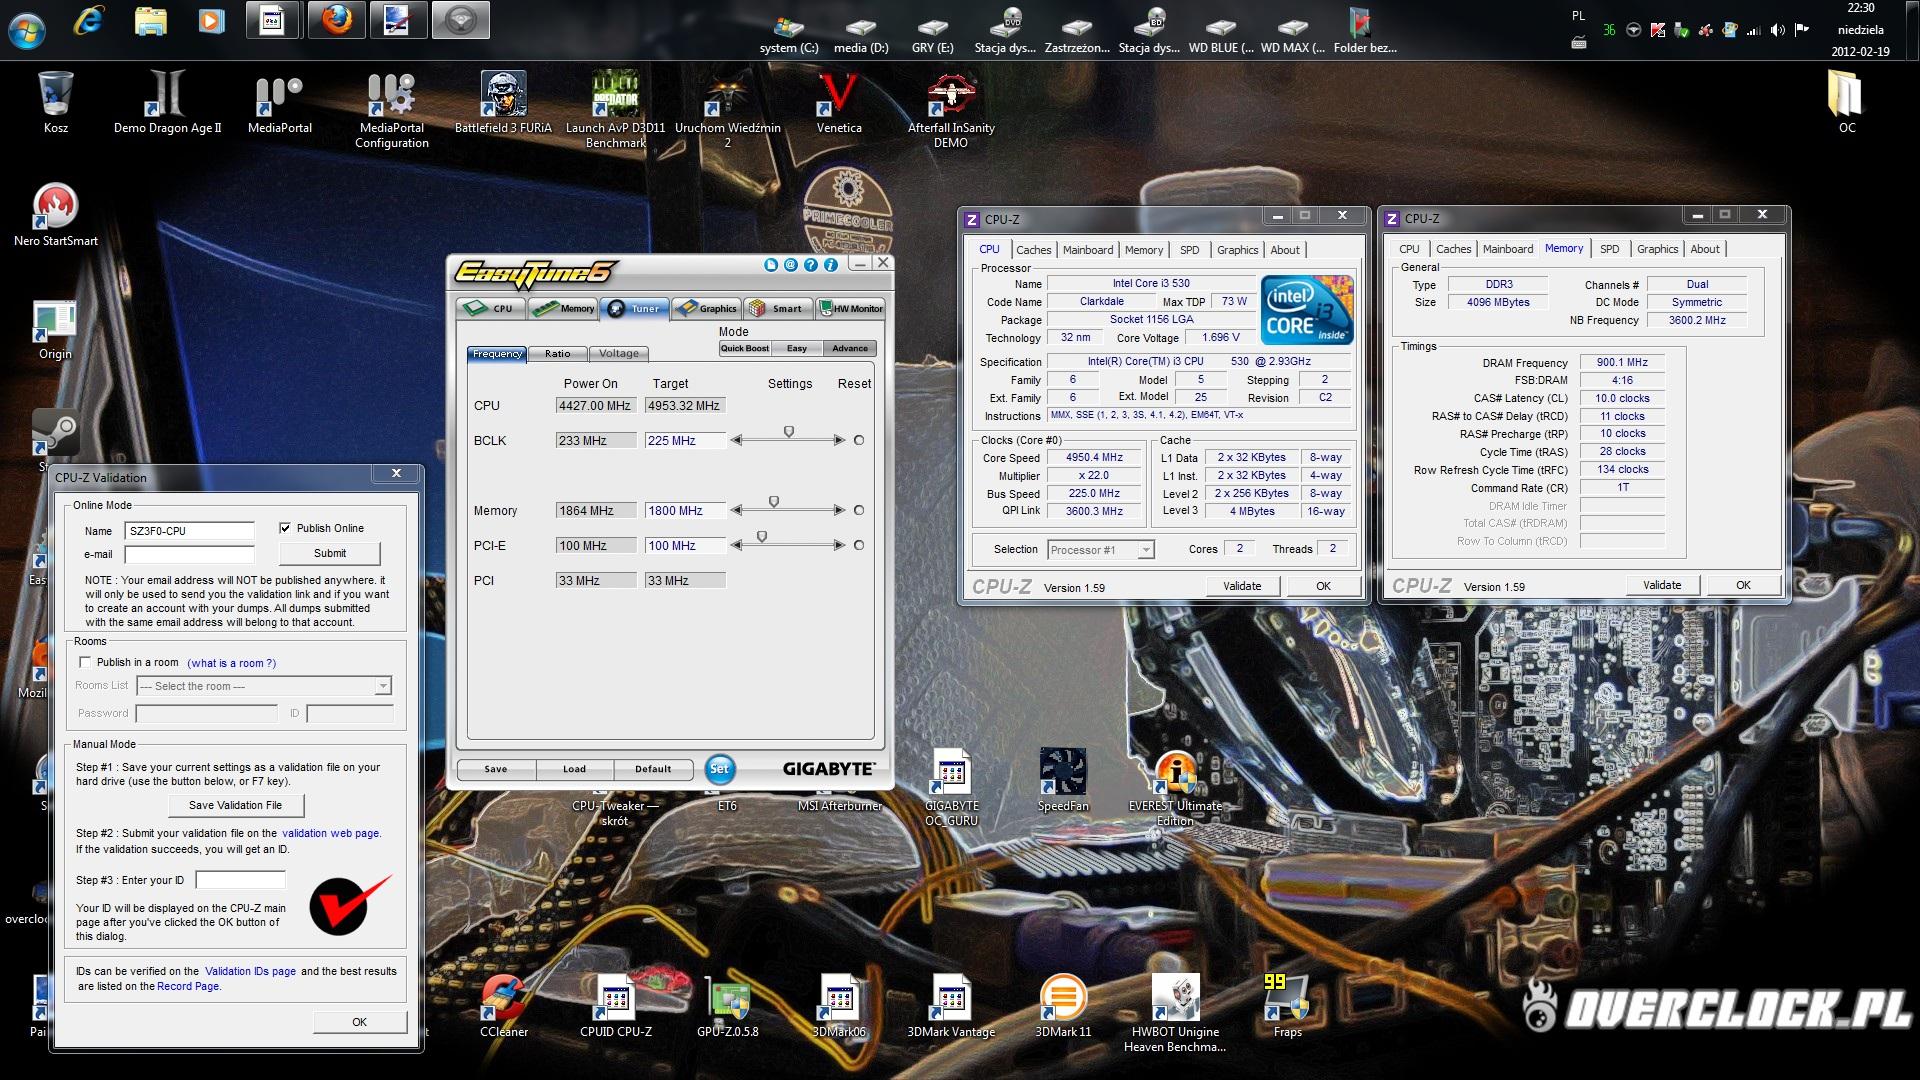
Task: Click the EasyTune6 info icon
Action: [x=830, y=265]
